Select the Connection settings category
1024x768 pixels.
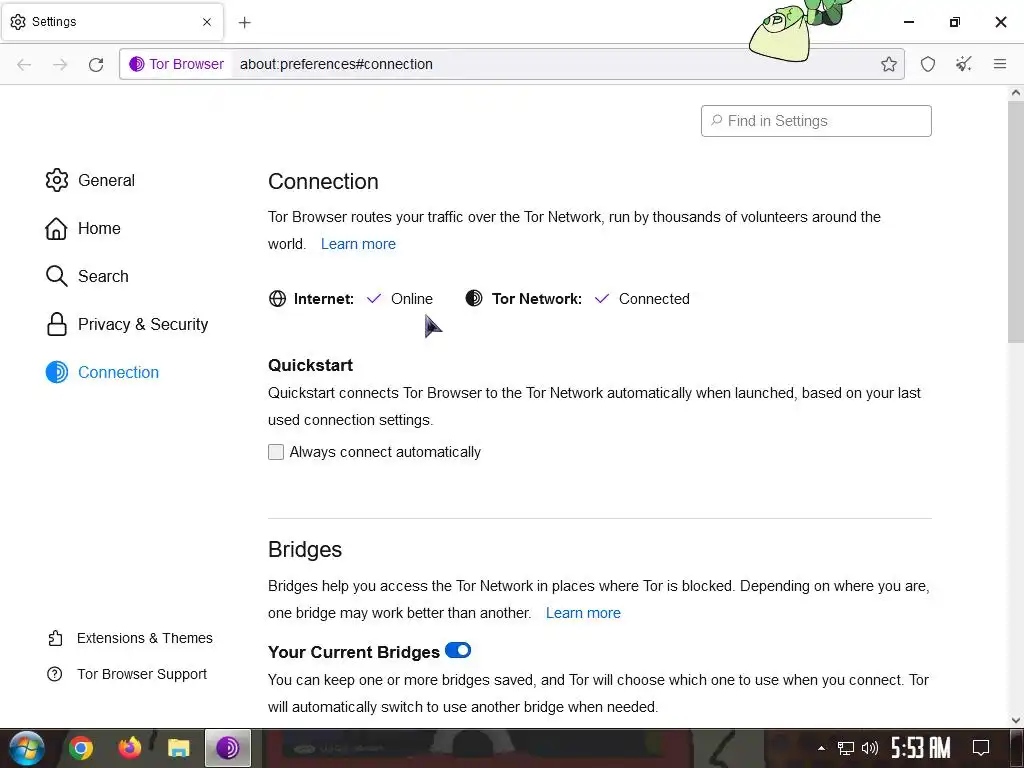click(x=103, y=372)
